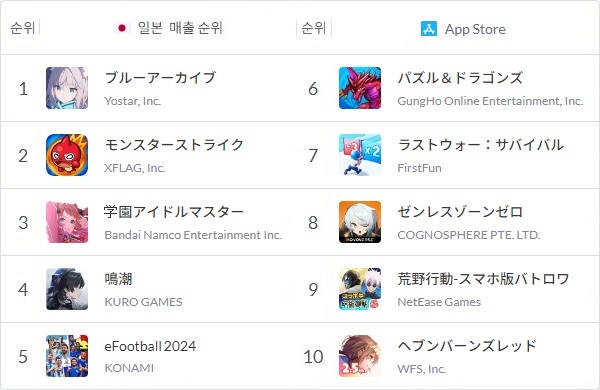Select the Puzzle & Dragons dragon icon
This screenshot has width=600, height=390.
click(x=360, y=88)
